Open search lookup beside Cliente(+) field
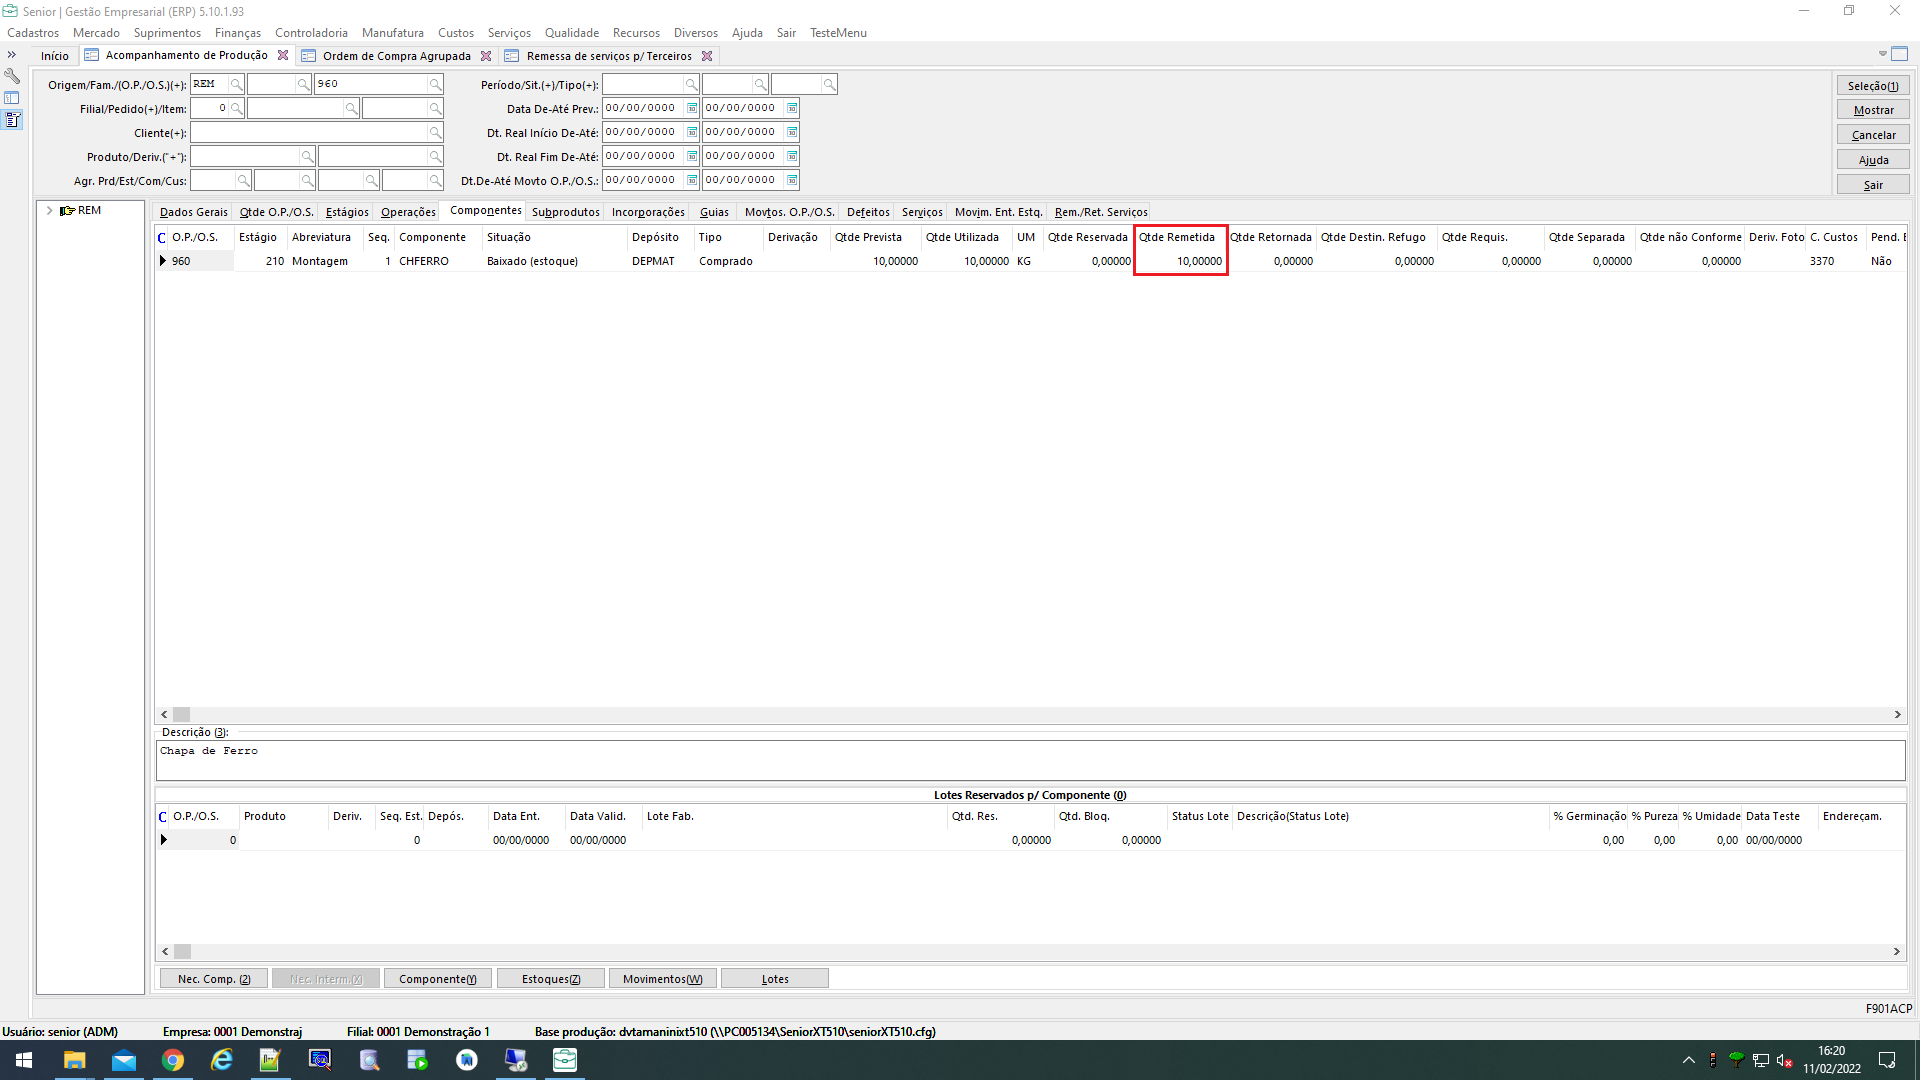Image resolution: width=1920 pixels, height=1080 pixels. [x=435, y=133]
